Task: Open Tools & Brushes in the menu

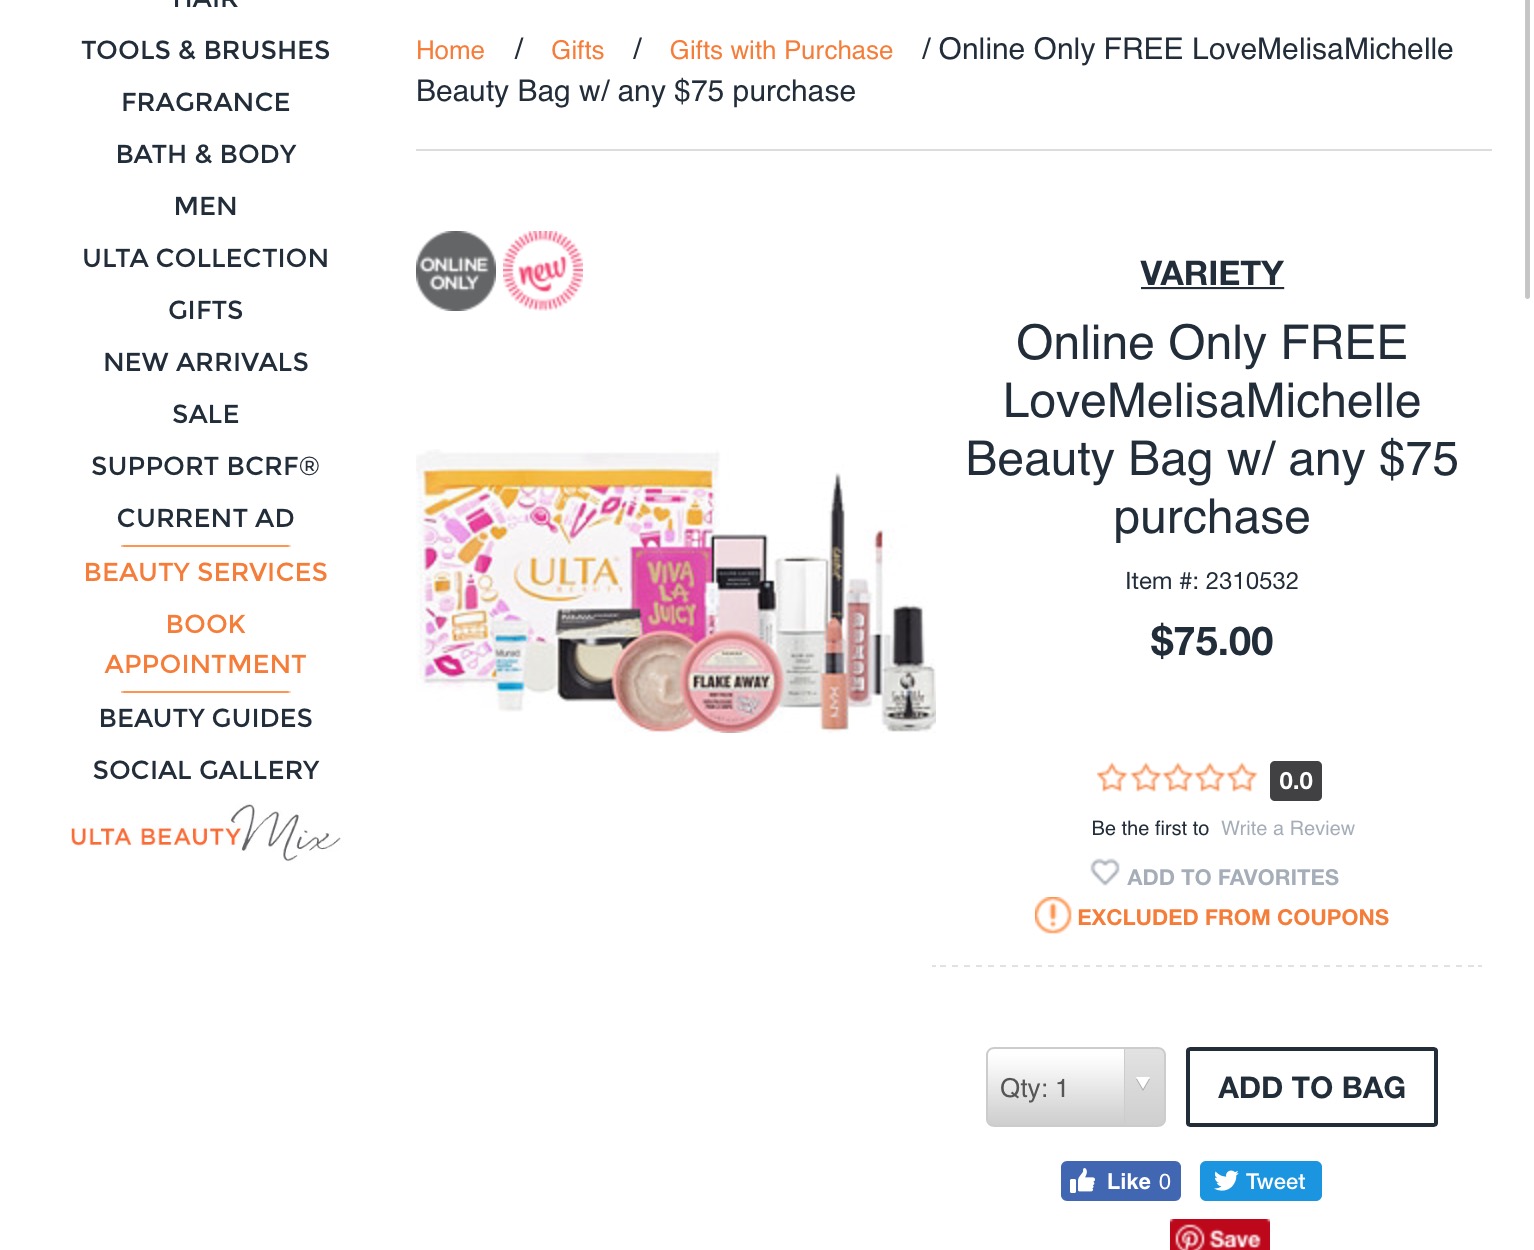Action: point(206,50)
